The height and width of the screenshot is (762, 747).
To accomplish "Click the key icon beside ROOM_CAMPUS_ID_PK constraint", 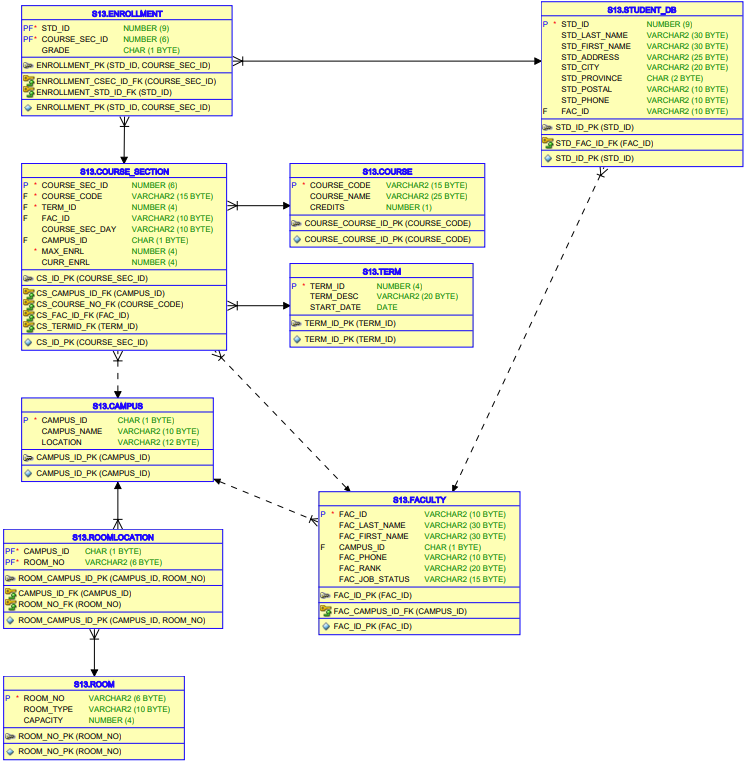I will coord(10,579).
